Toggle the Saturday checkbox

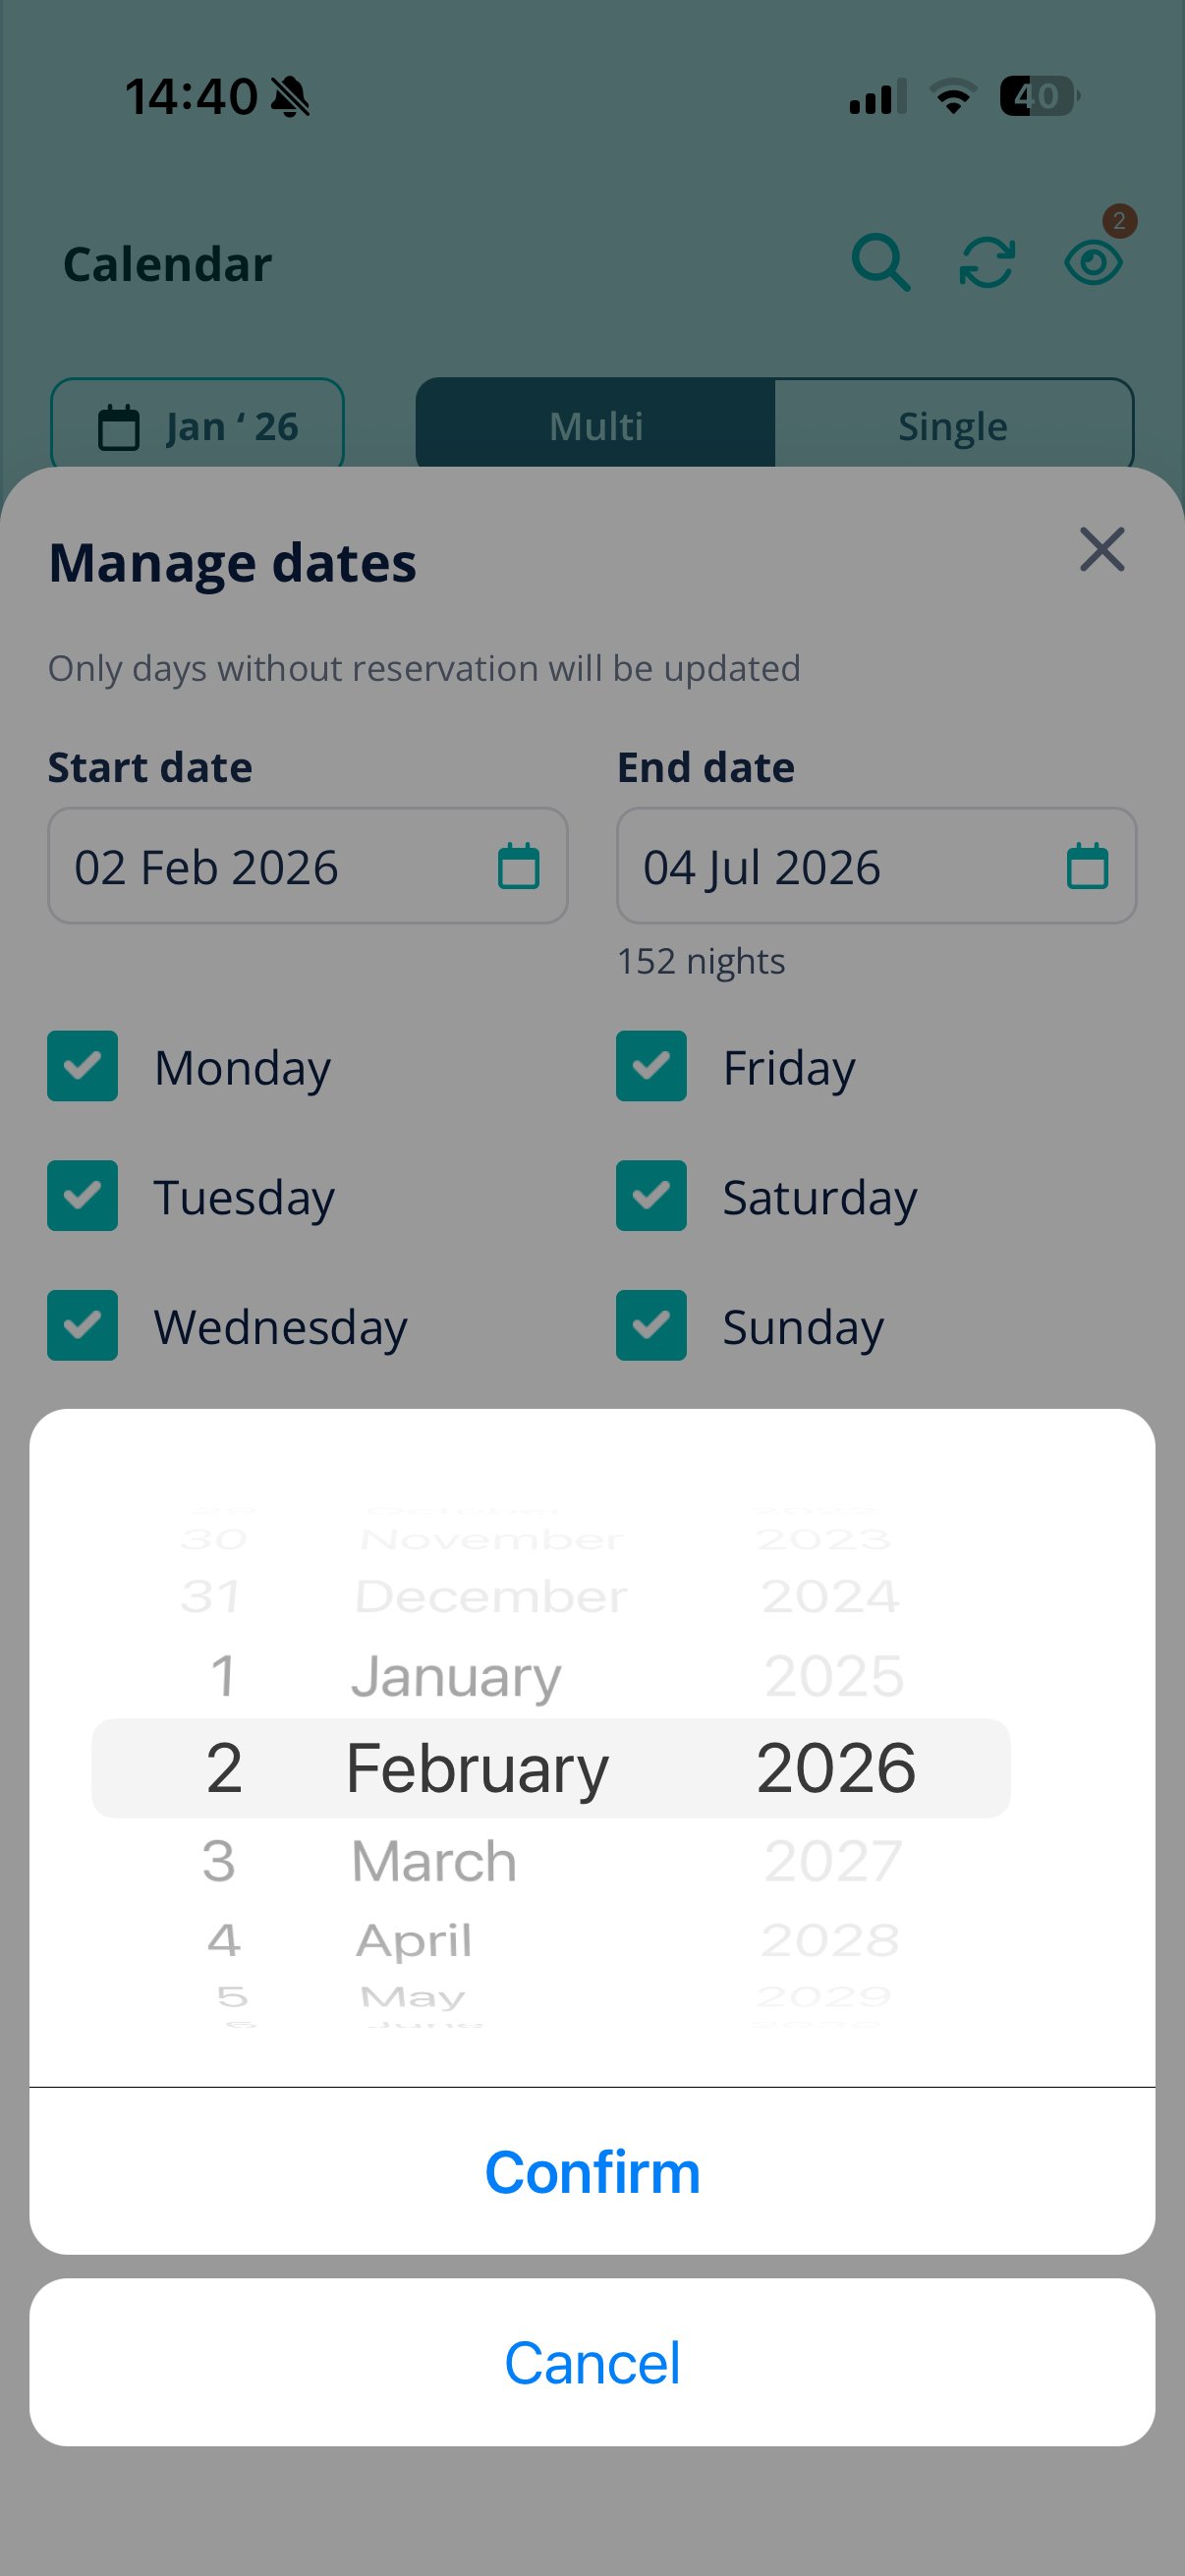tap(651, 1196)
